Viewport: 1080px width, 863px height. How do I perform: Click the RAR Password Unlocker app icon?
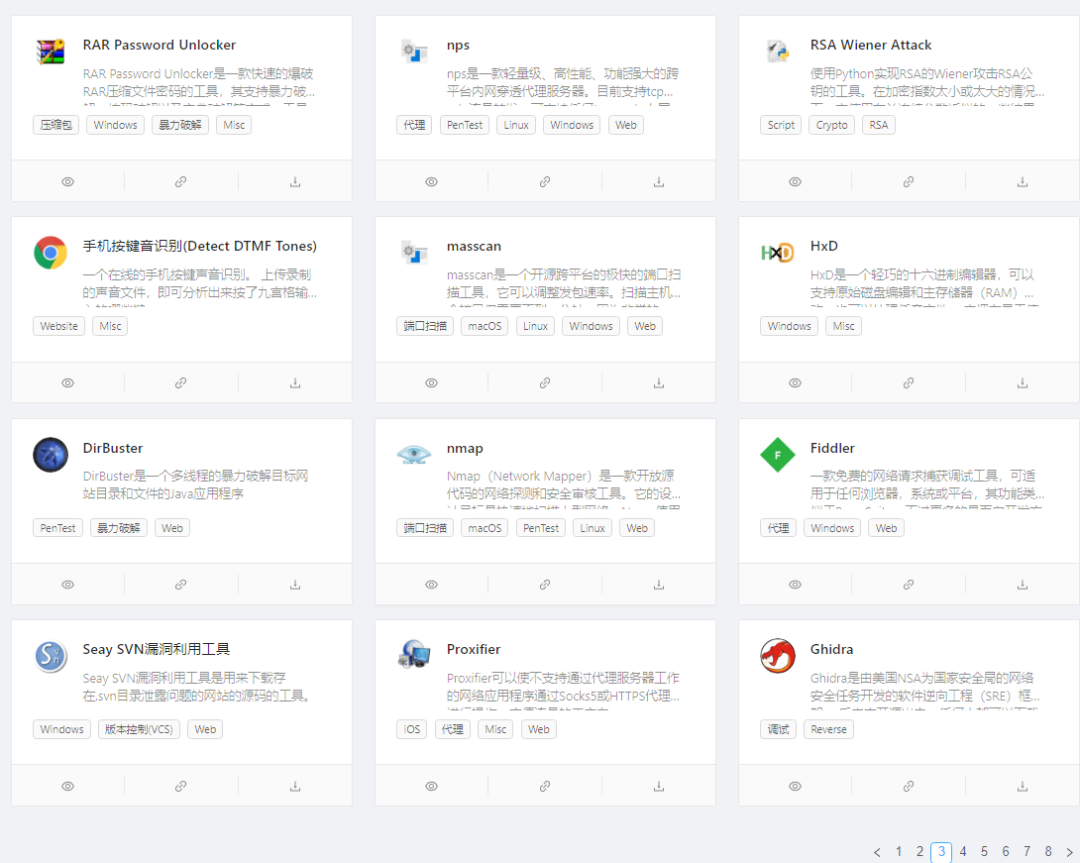[x=50, y=52]
